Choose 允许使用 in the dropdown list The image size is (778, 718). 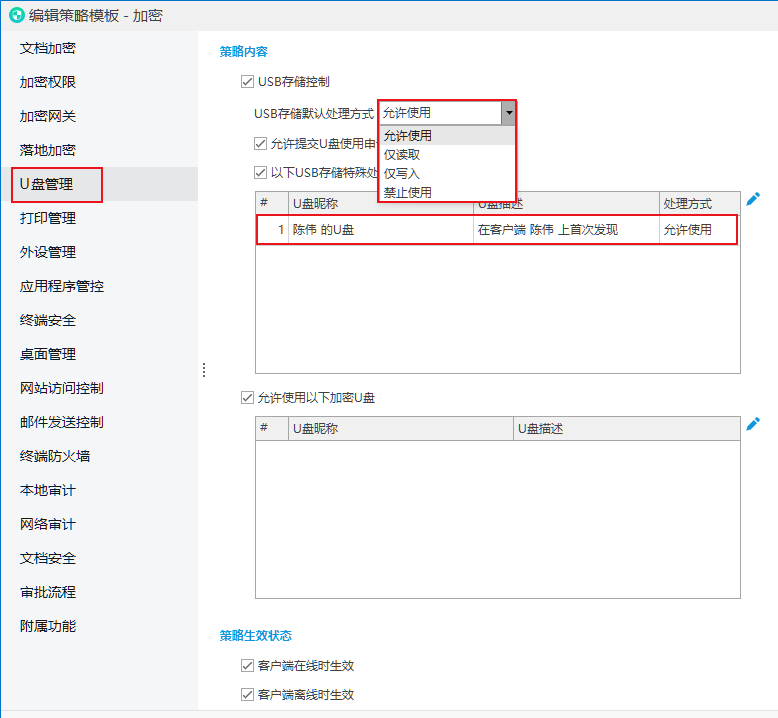(447, 135)
